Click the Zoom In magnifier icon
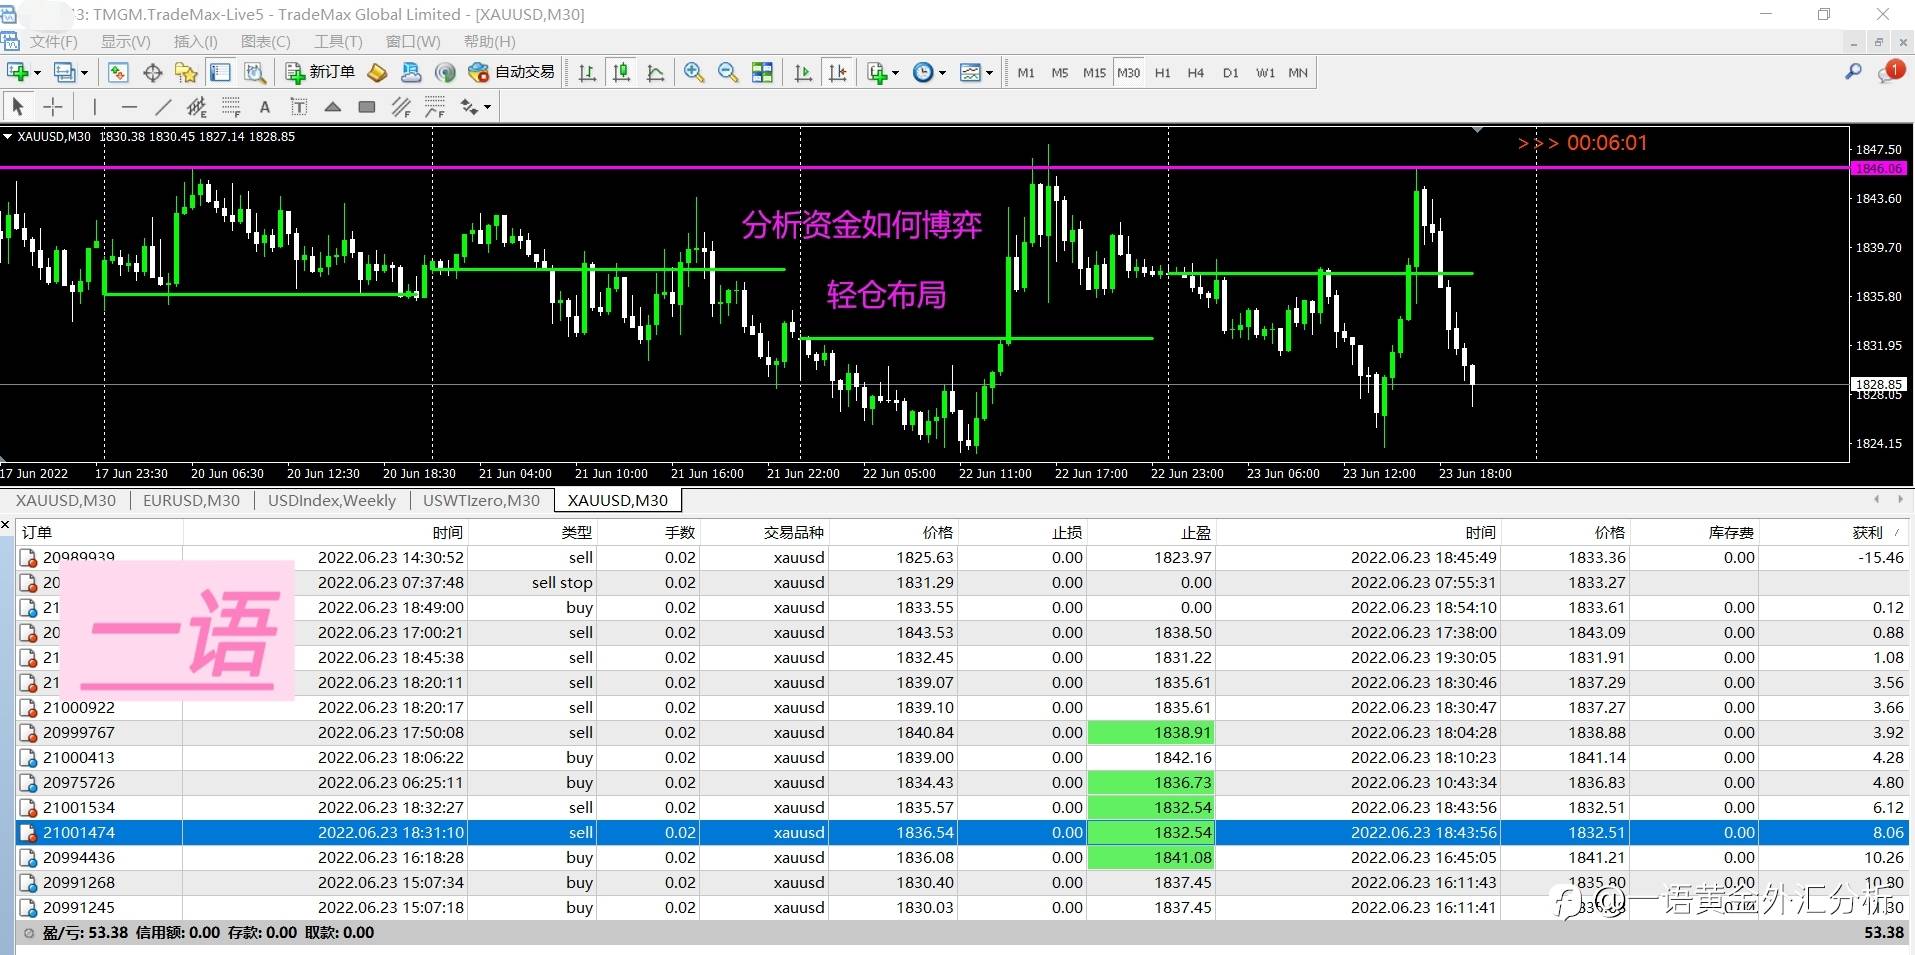1915x955 pixels. [x=693, y=72]
